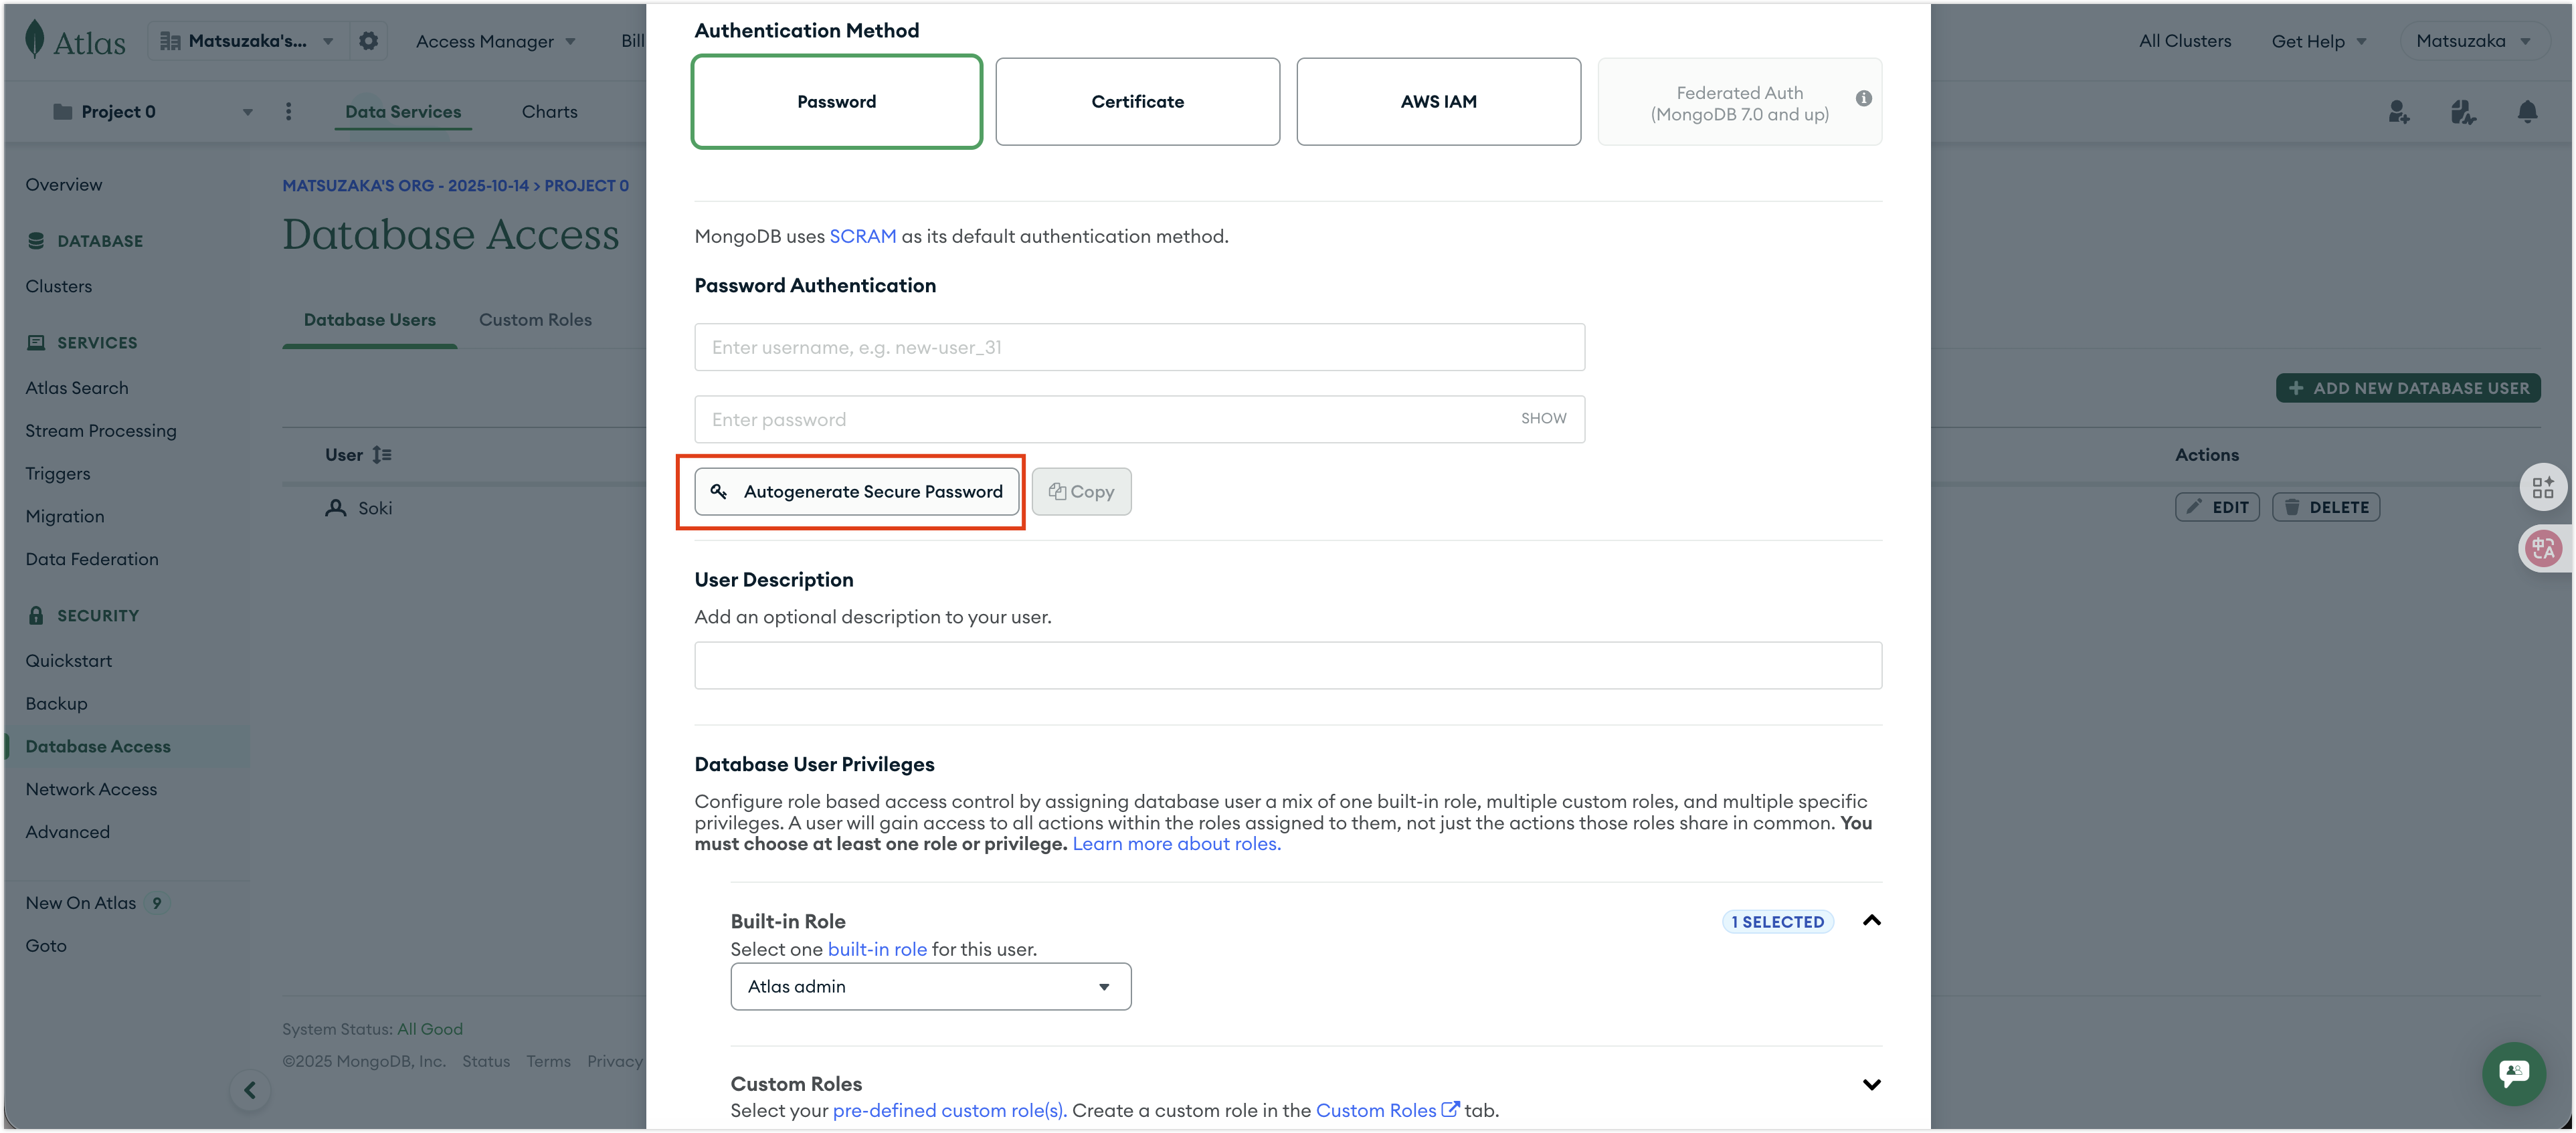Click the Atlas leaf logo
Image resolution: width=2576 pixels, height=1133 pixels.
tap(35, 40)
